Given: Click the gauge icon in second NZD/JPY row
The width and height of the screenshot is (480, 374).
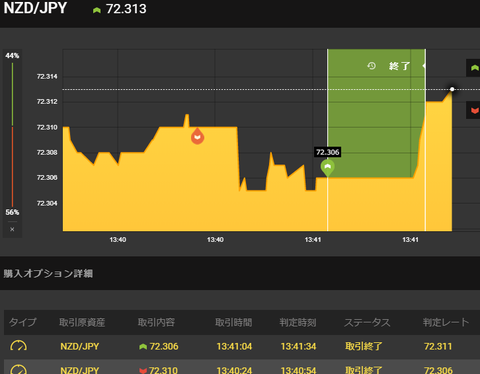Looking at the screenshot, I should [19, 369].
